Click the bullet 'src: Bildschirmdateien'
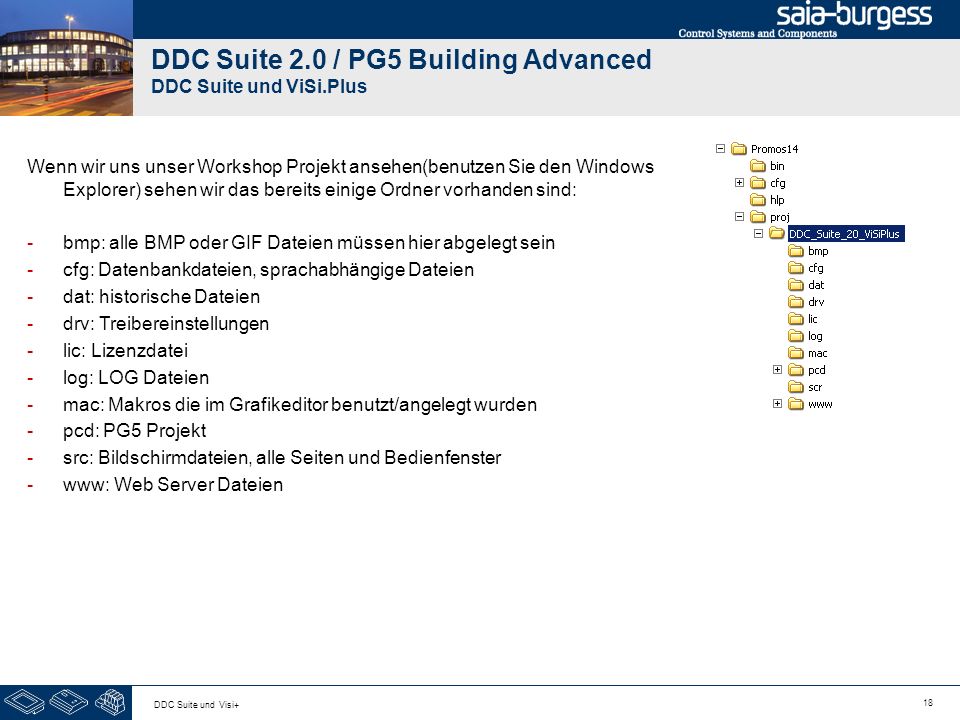The image size is (960, 720). [x=282, y=457]
